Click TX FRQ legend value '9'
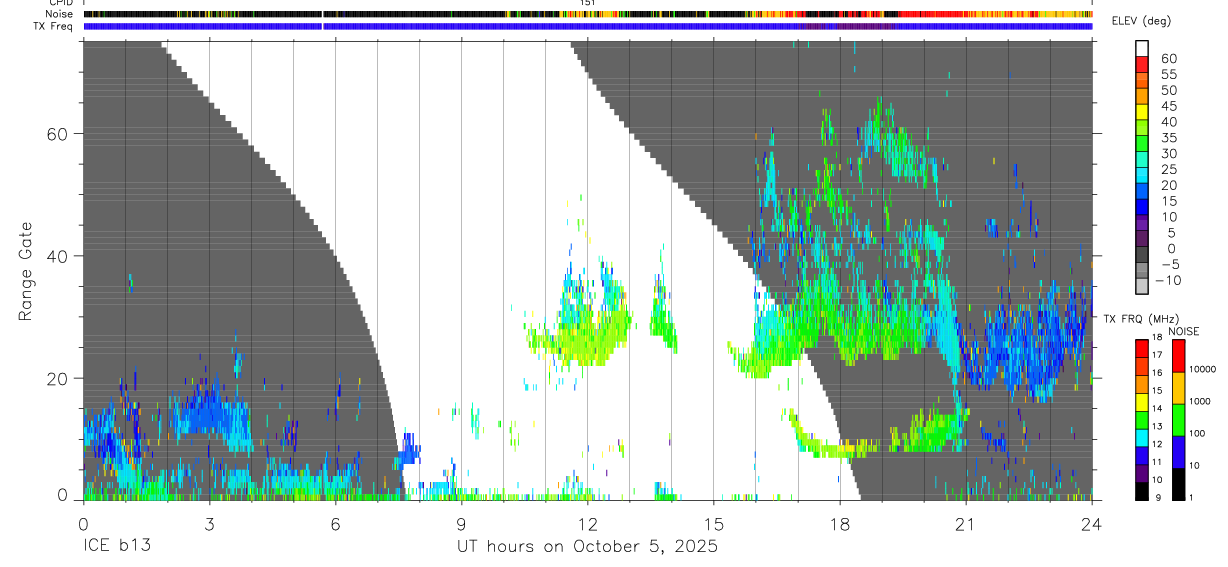Image resolution: width=1228 pixels, height=567 pixels. click(1157, 498)
